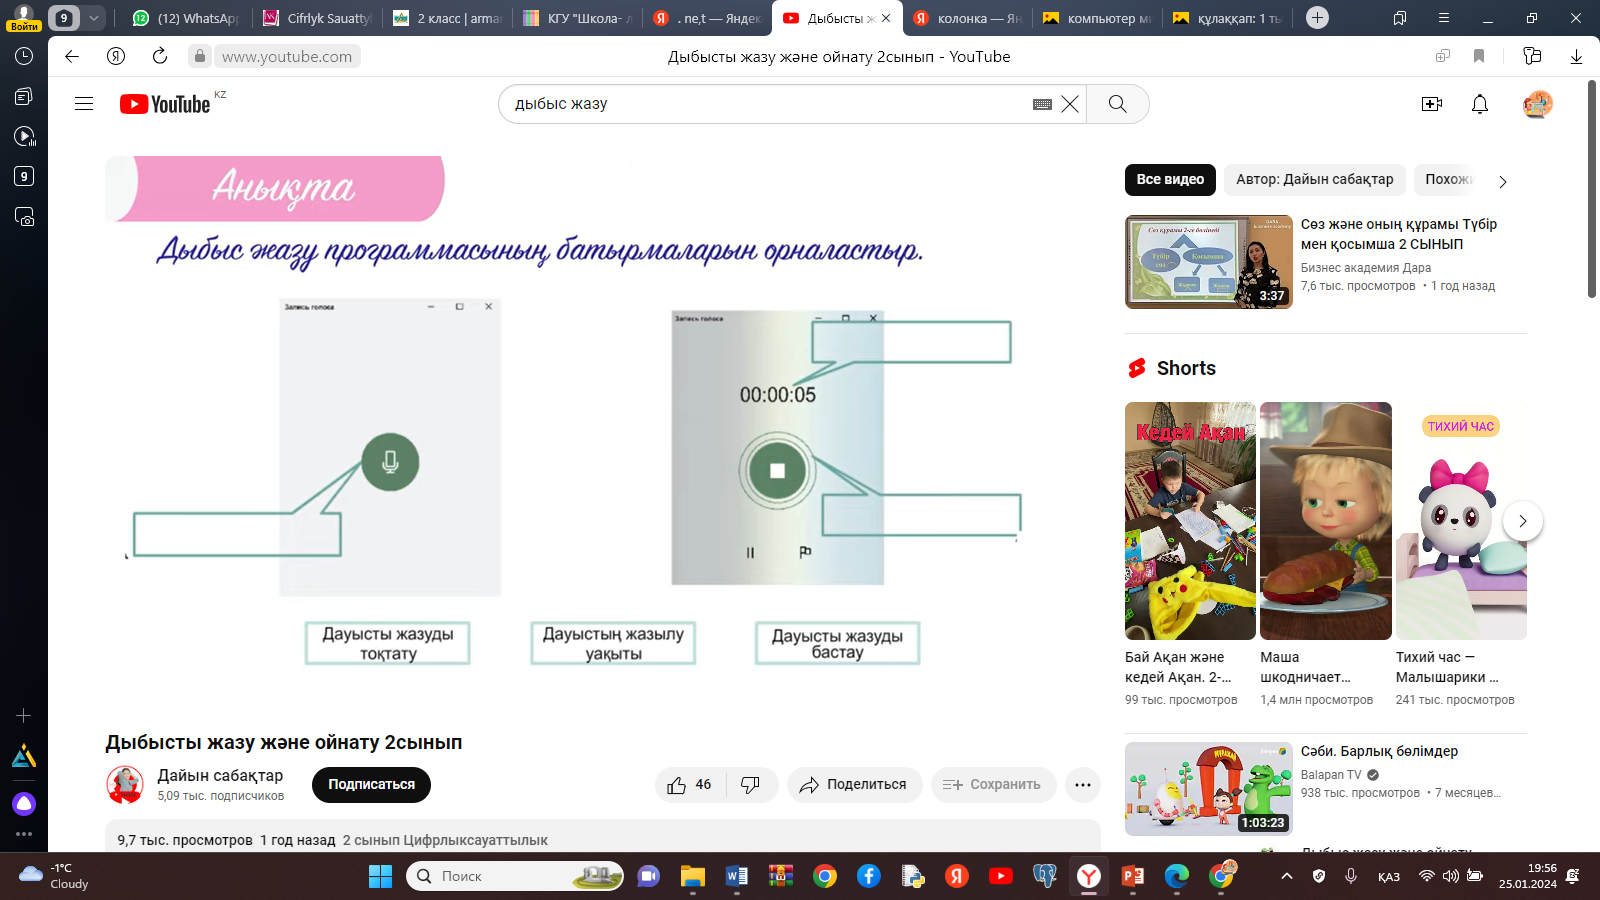Open Word from the taskbar
The image size is (1600, 900).
[737, 877]
